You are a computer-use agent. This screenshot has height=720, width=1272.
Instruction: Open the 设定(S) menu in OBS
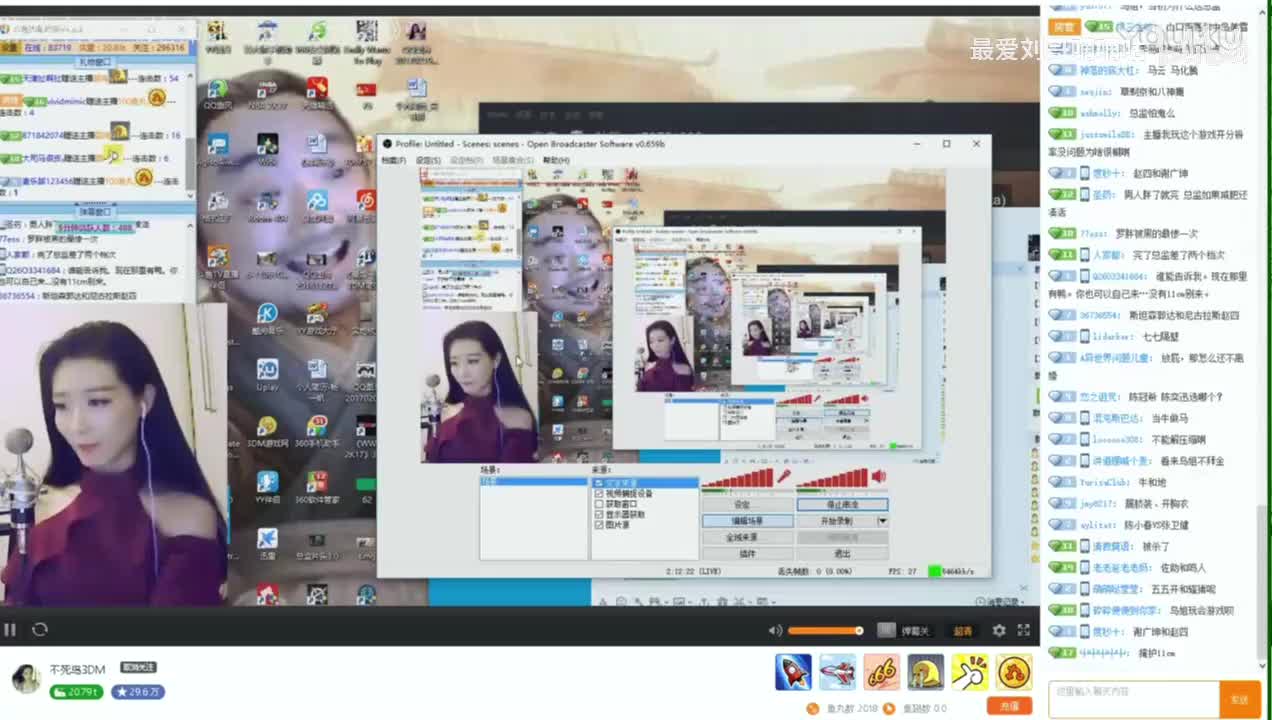[428, 160]
